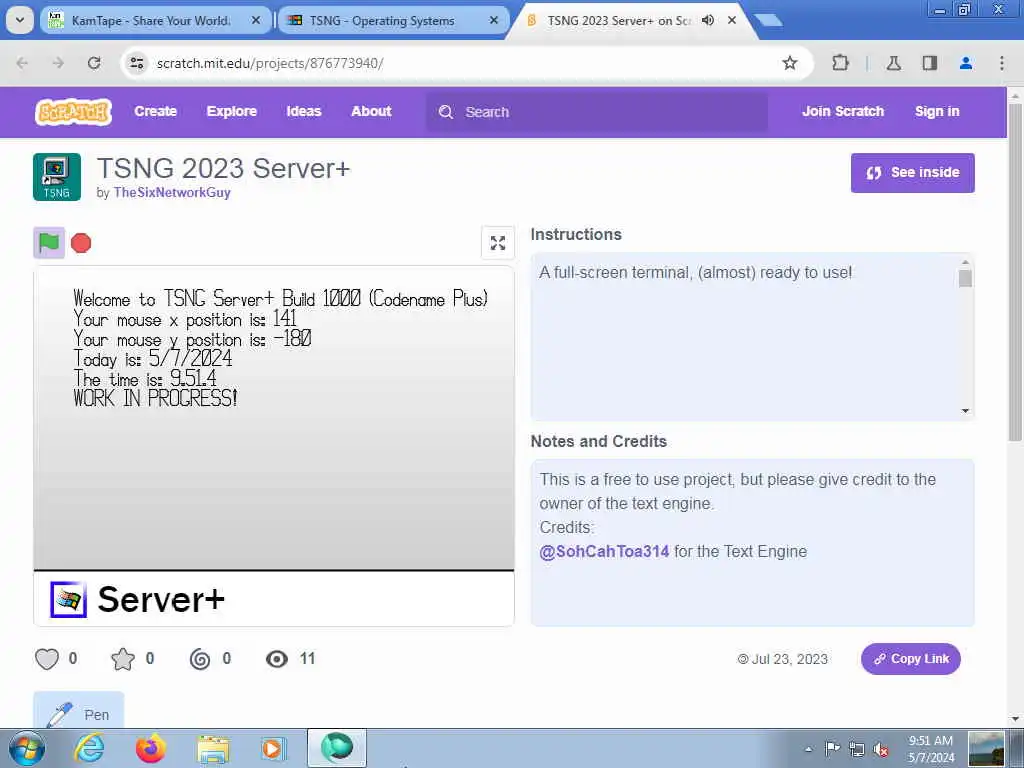
Task: Open Action Center flag tray icon
Action: coord(832,748)
